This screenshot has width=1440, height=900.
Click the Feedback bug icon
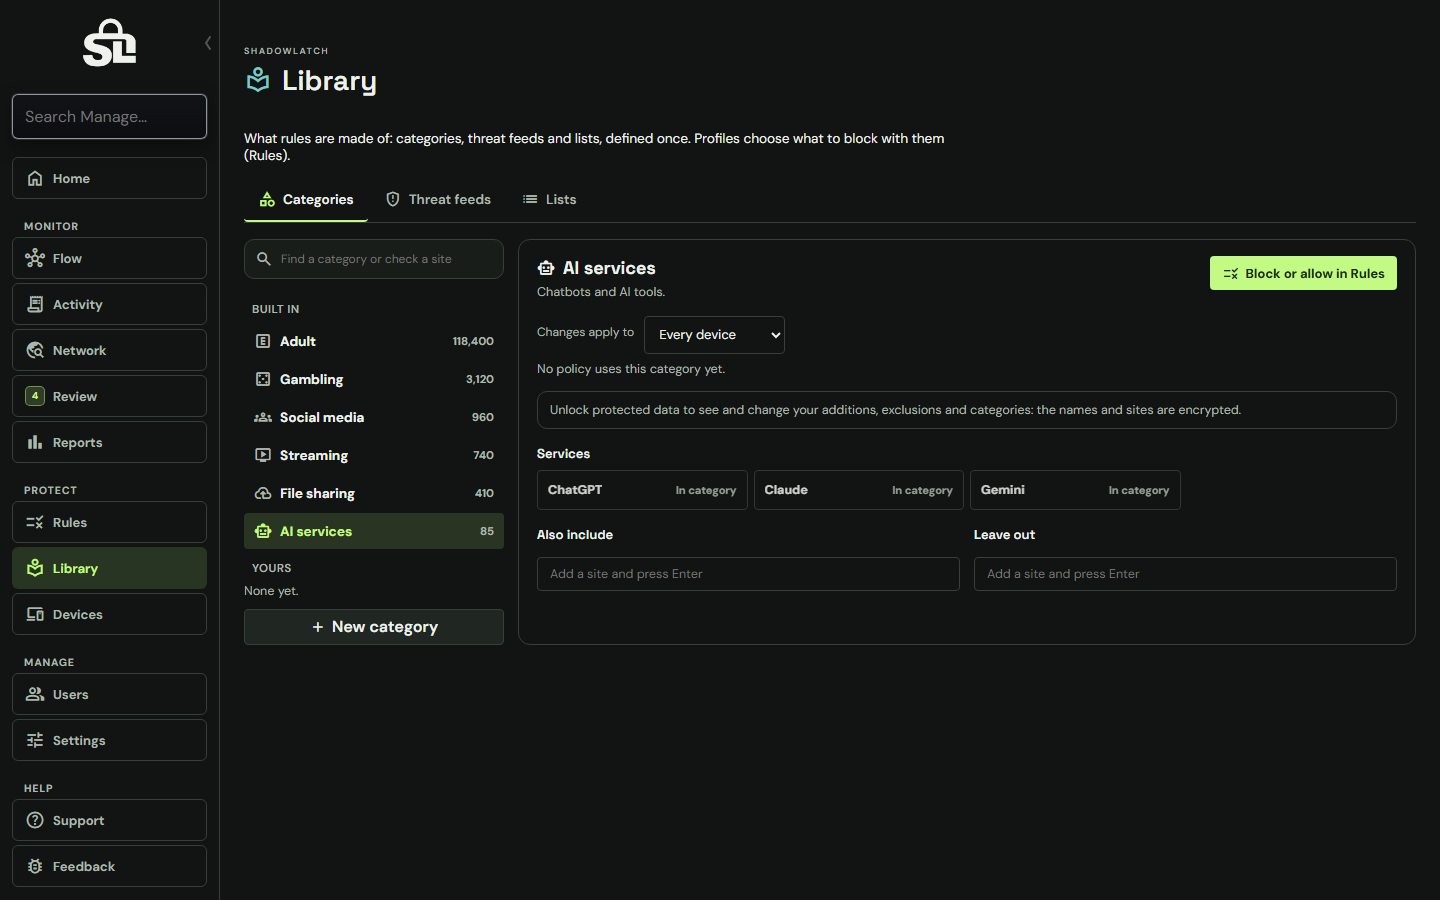[x=35, y=866]
